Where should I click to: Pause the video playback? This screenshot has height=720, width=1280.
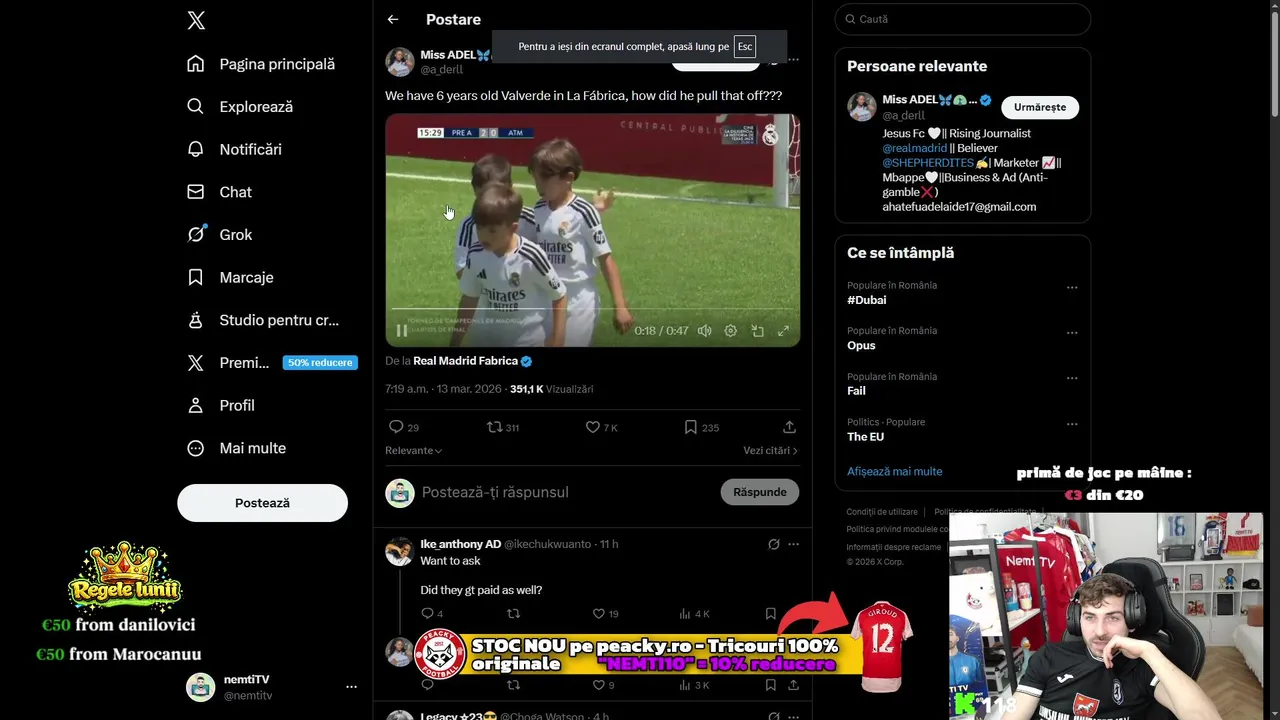(402, 331)
